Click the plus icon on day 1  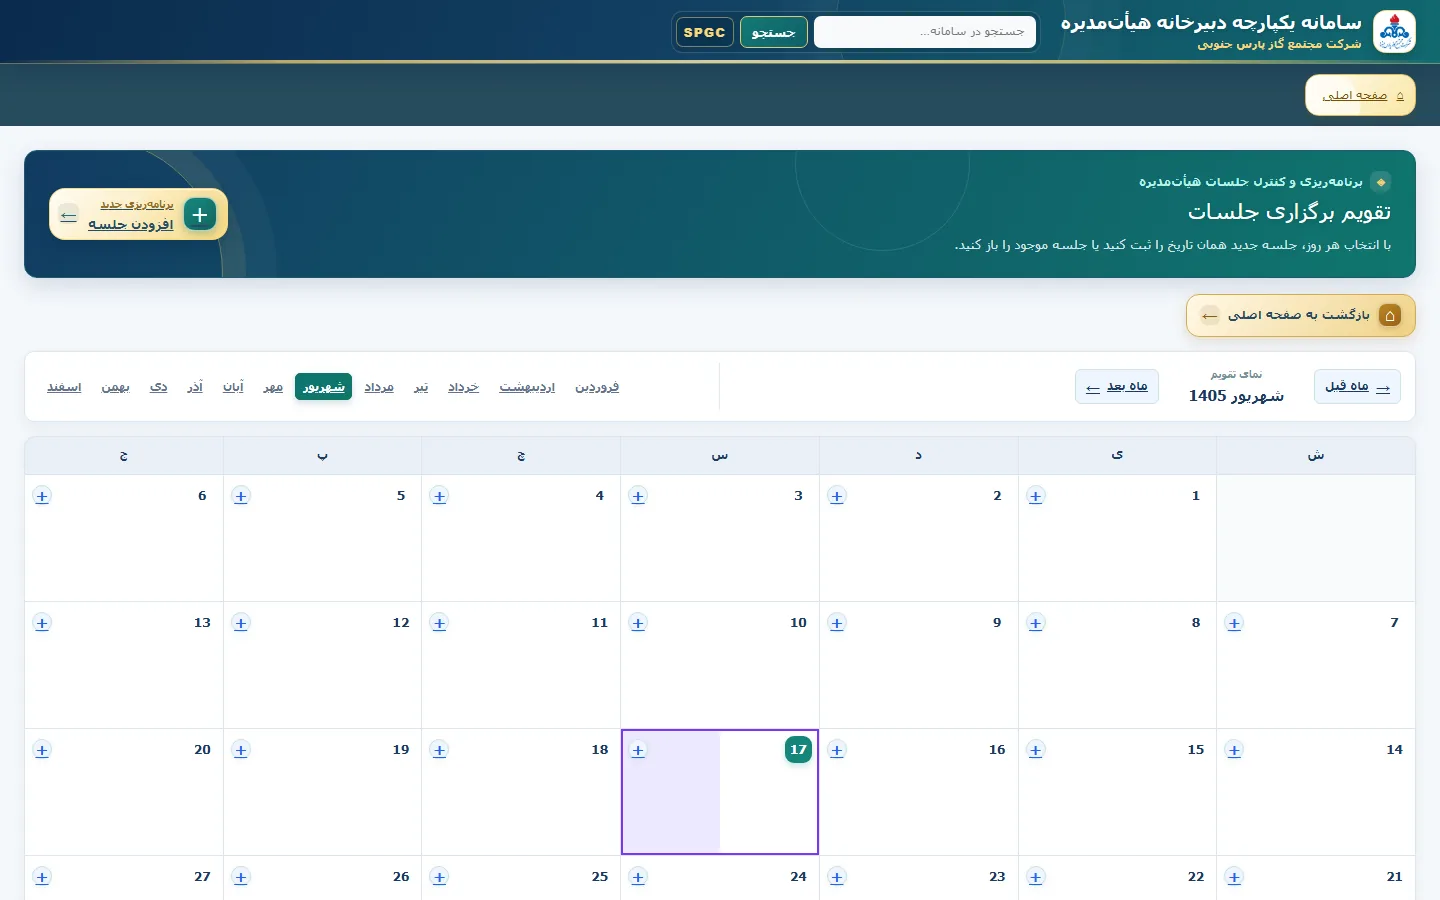(x=1036, y=496)
